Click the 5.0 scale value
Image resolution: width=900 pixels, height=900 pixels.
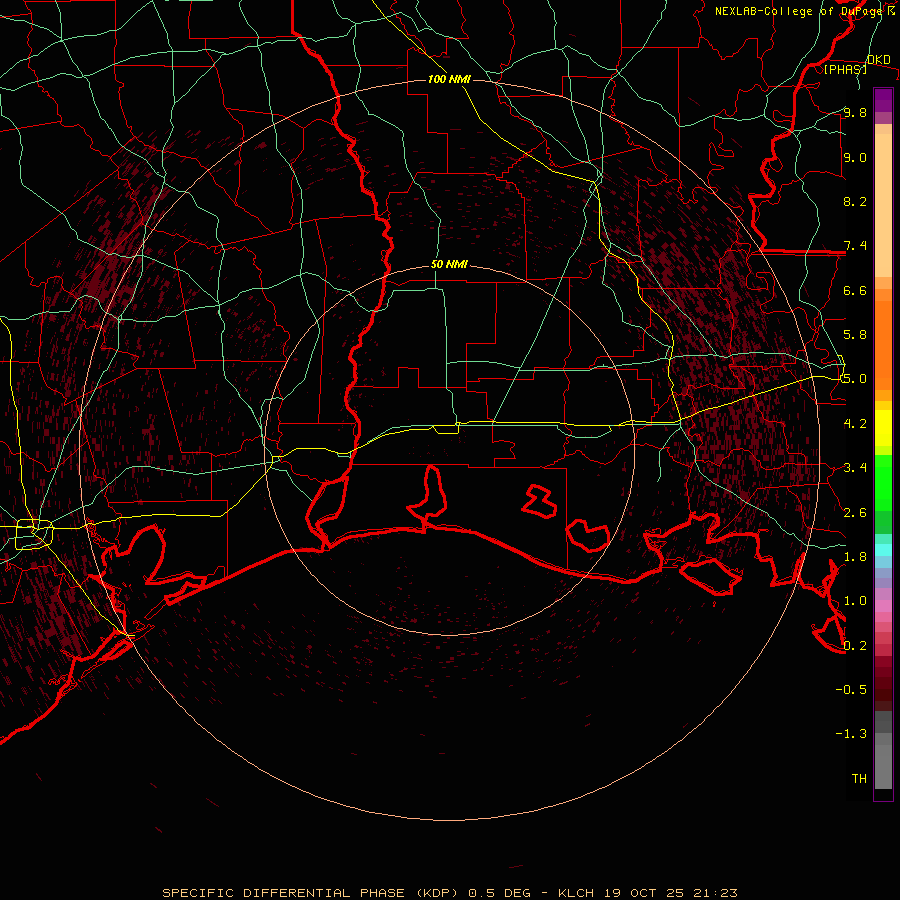[855, 379]
